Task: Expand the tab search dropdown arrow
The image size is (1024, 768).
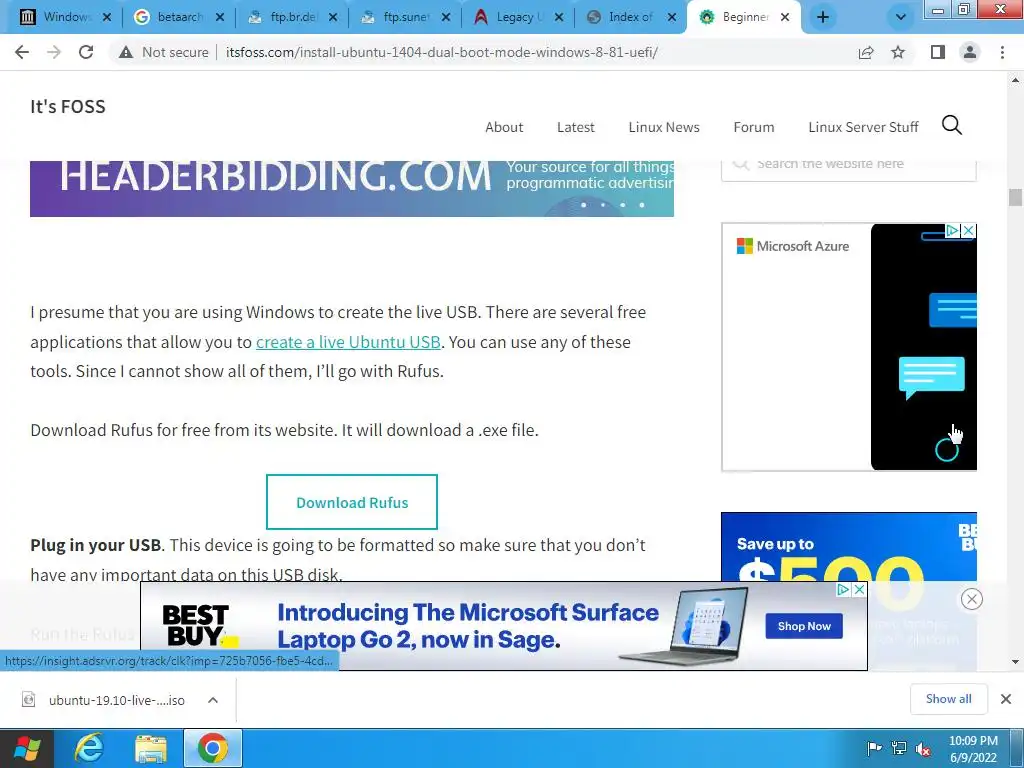Action: pos(901,18)
